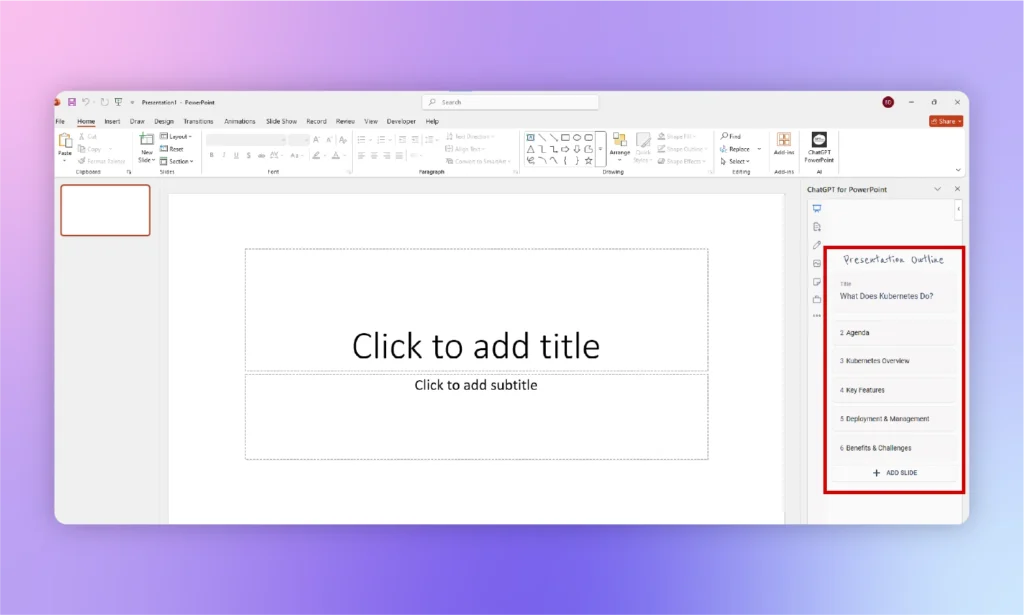
Task: Open the Section dropdown
Action: [176, 161]
